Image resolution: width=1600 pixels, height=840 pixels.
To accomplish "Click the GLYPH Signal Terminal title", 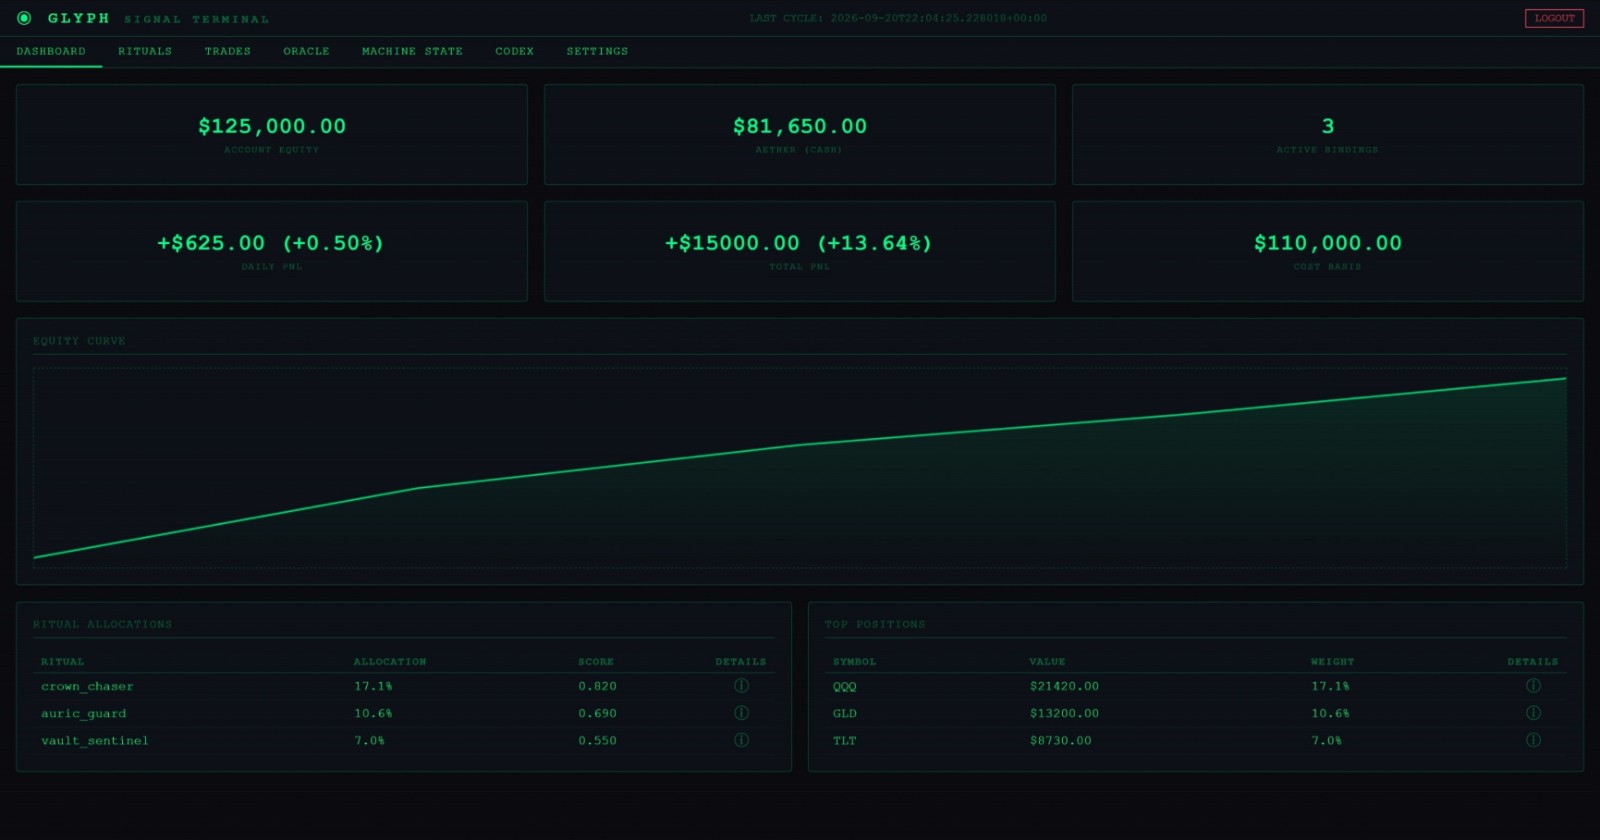I will (158, 18).
